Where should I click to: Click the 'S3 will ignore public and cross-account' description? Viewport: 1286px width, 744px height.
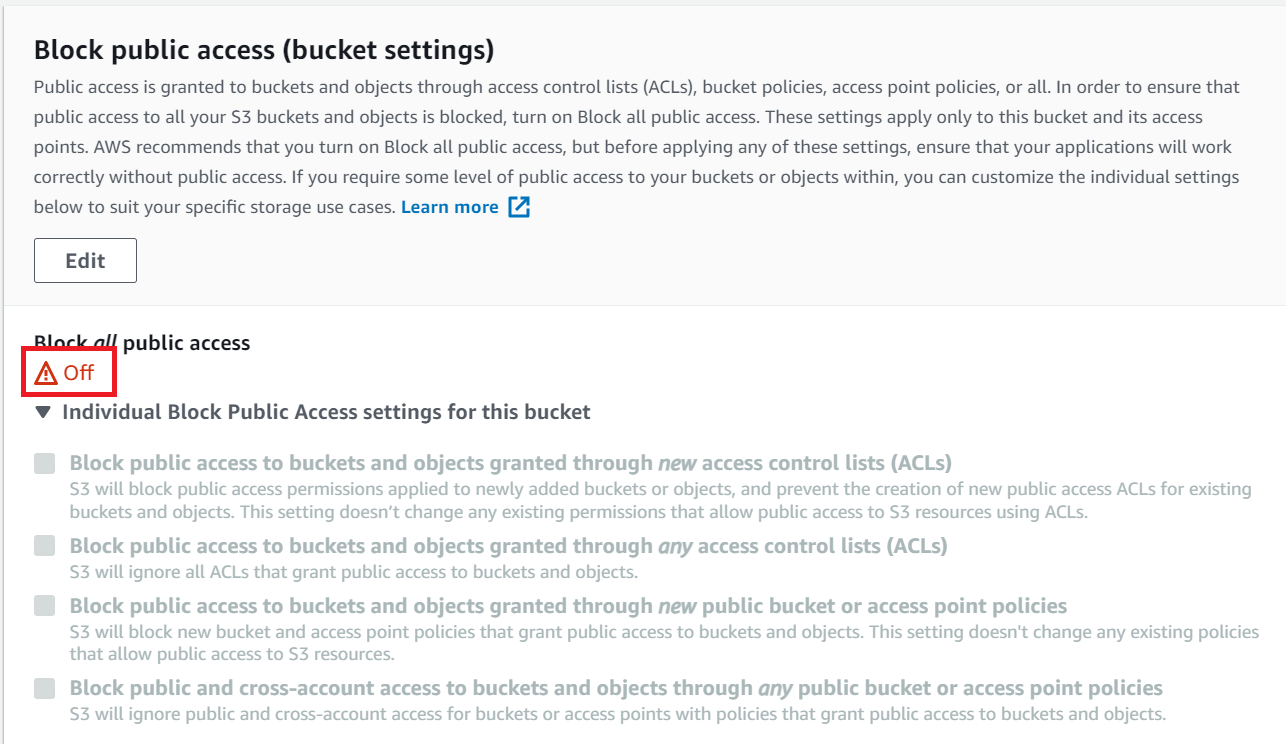click(x=618, y=714)
